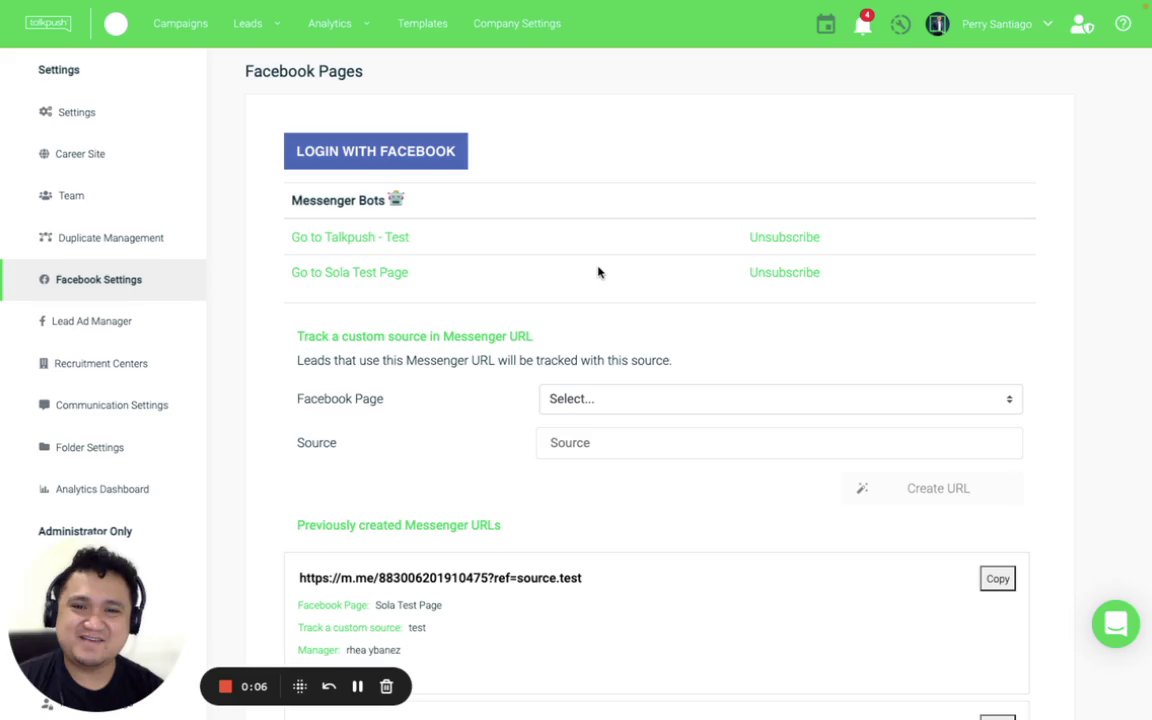Viewport: 1152px width, 720px height.
Task: Click Perry Santiago's profile avatar
Action: click(x=937, y=24)
